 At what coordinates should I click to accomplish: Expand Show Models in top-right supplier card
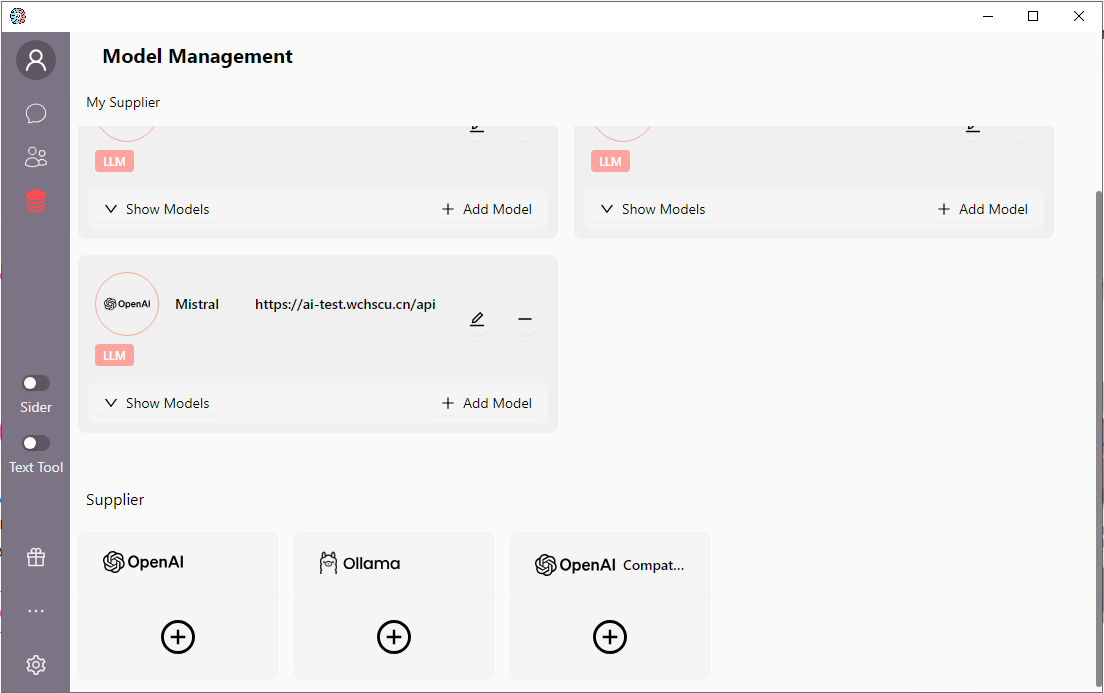coord(653,209)
